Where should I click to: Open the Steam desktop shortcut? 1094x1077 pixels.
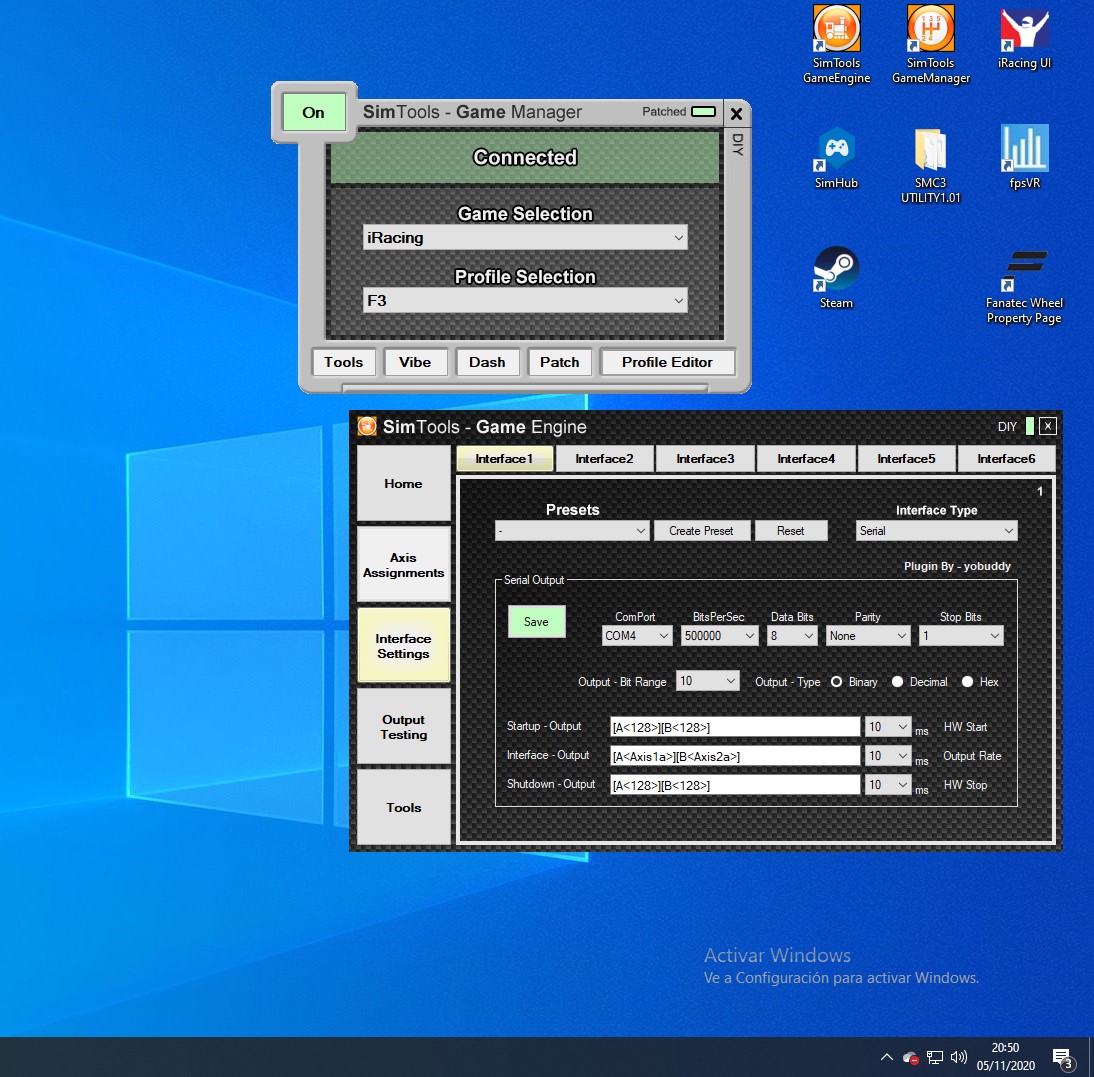(x=836, y=278)
